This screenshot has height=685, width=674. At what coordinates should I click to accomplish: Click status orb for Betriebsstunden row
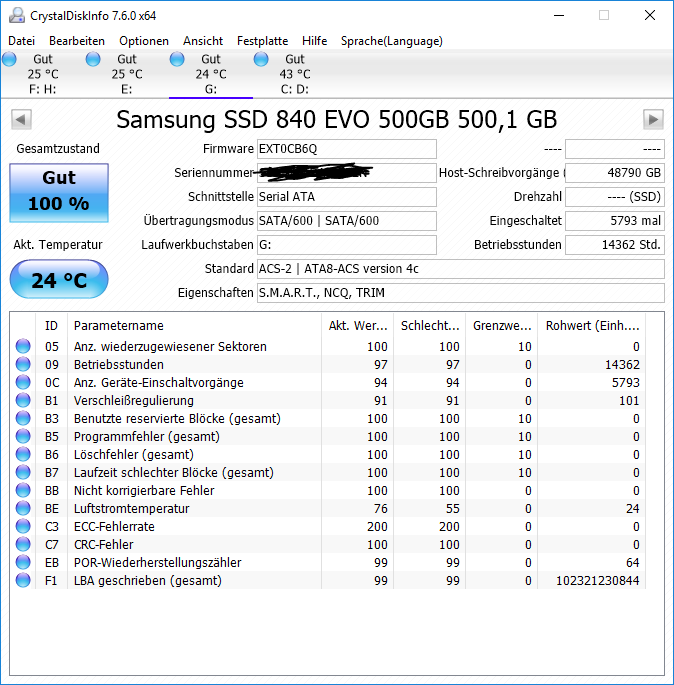tap(23, 364)
